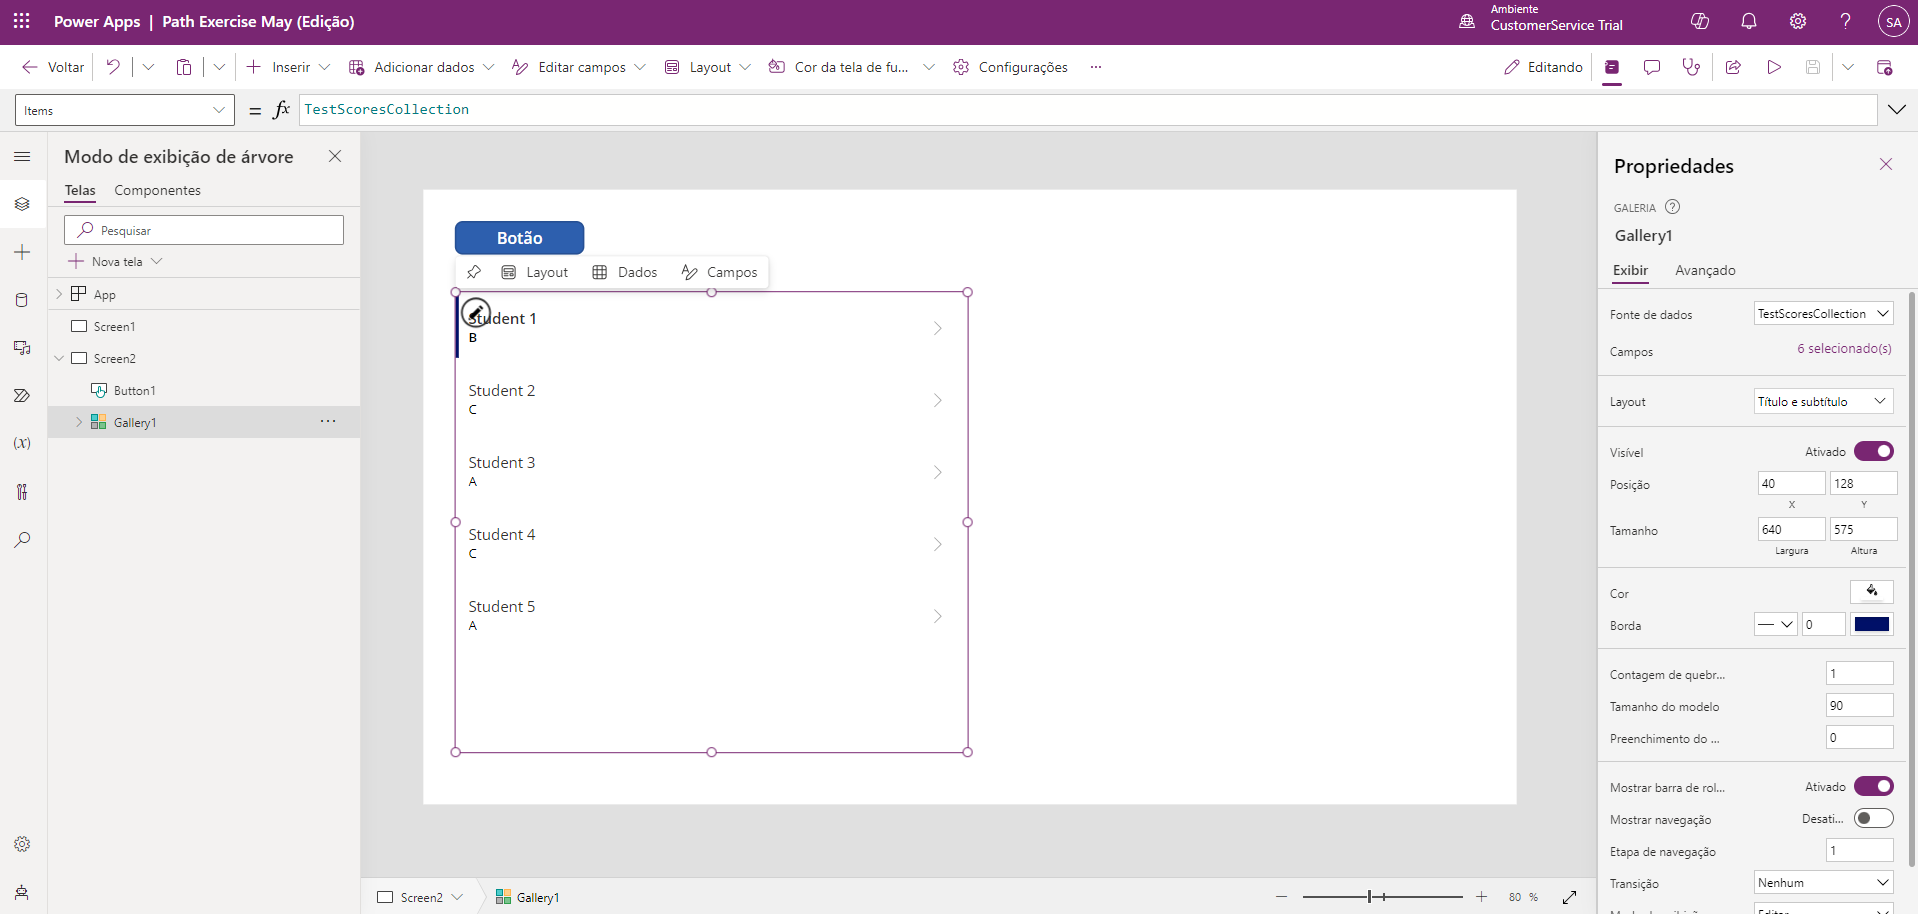Select the Exibir tab
Image resolution: width=1918 pixels, height=914 pixels.
(x=1630, y=270)
